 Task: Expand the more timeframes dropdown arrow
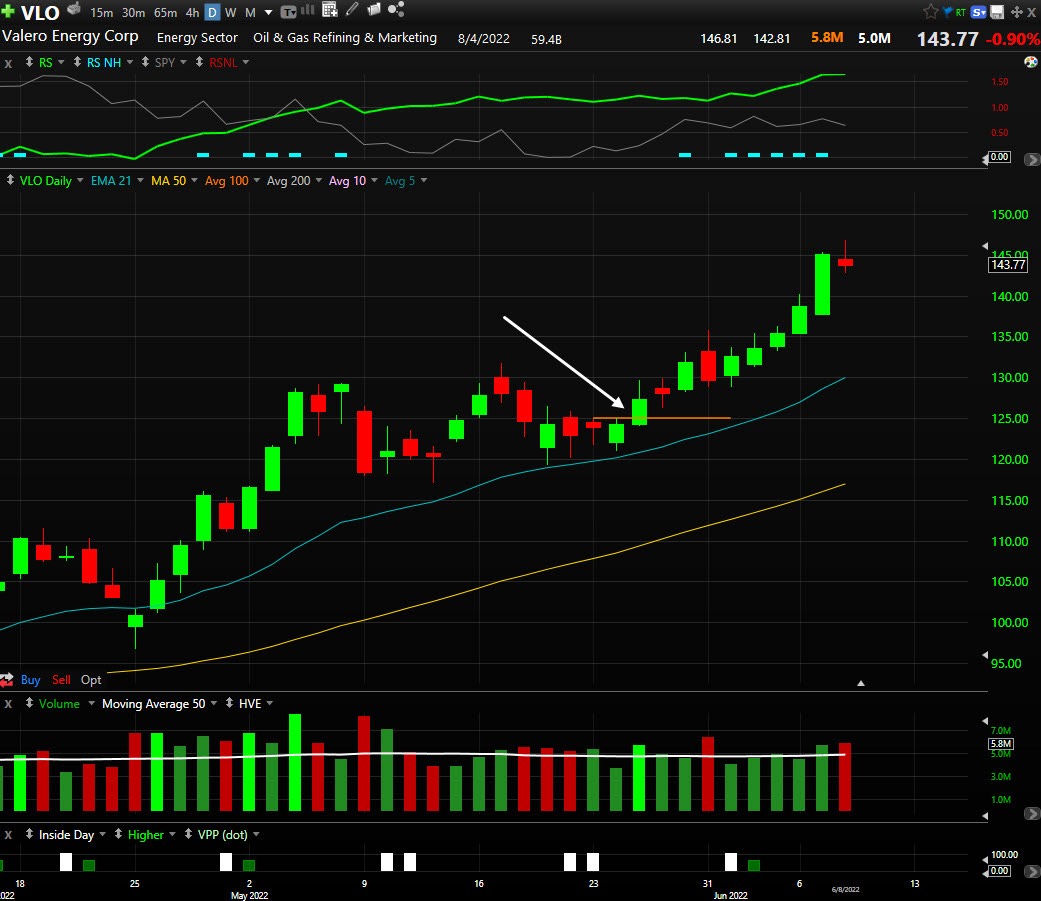click(268, 13)
